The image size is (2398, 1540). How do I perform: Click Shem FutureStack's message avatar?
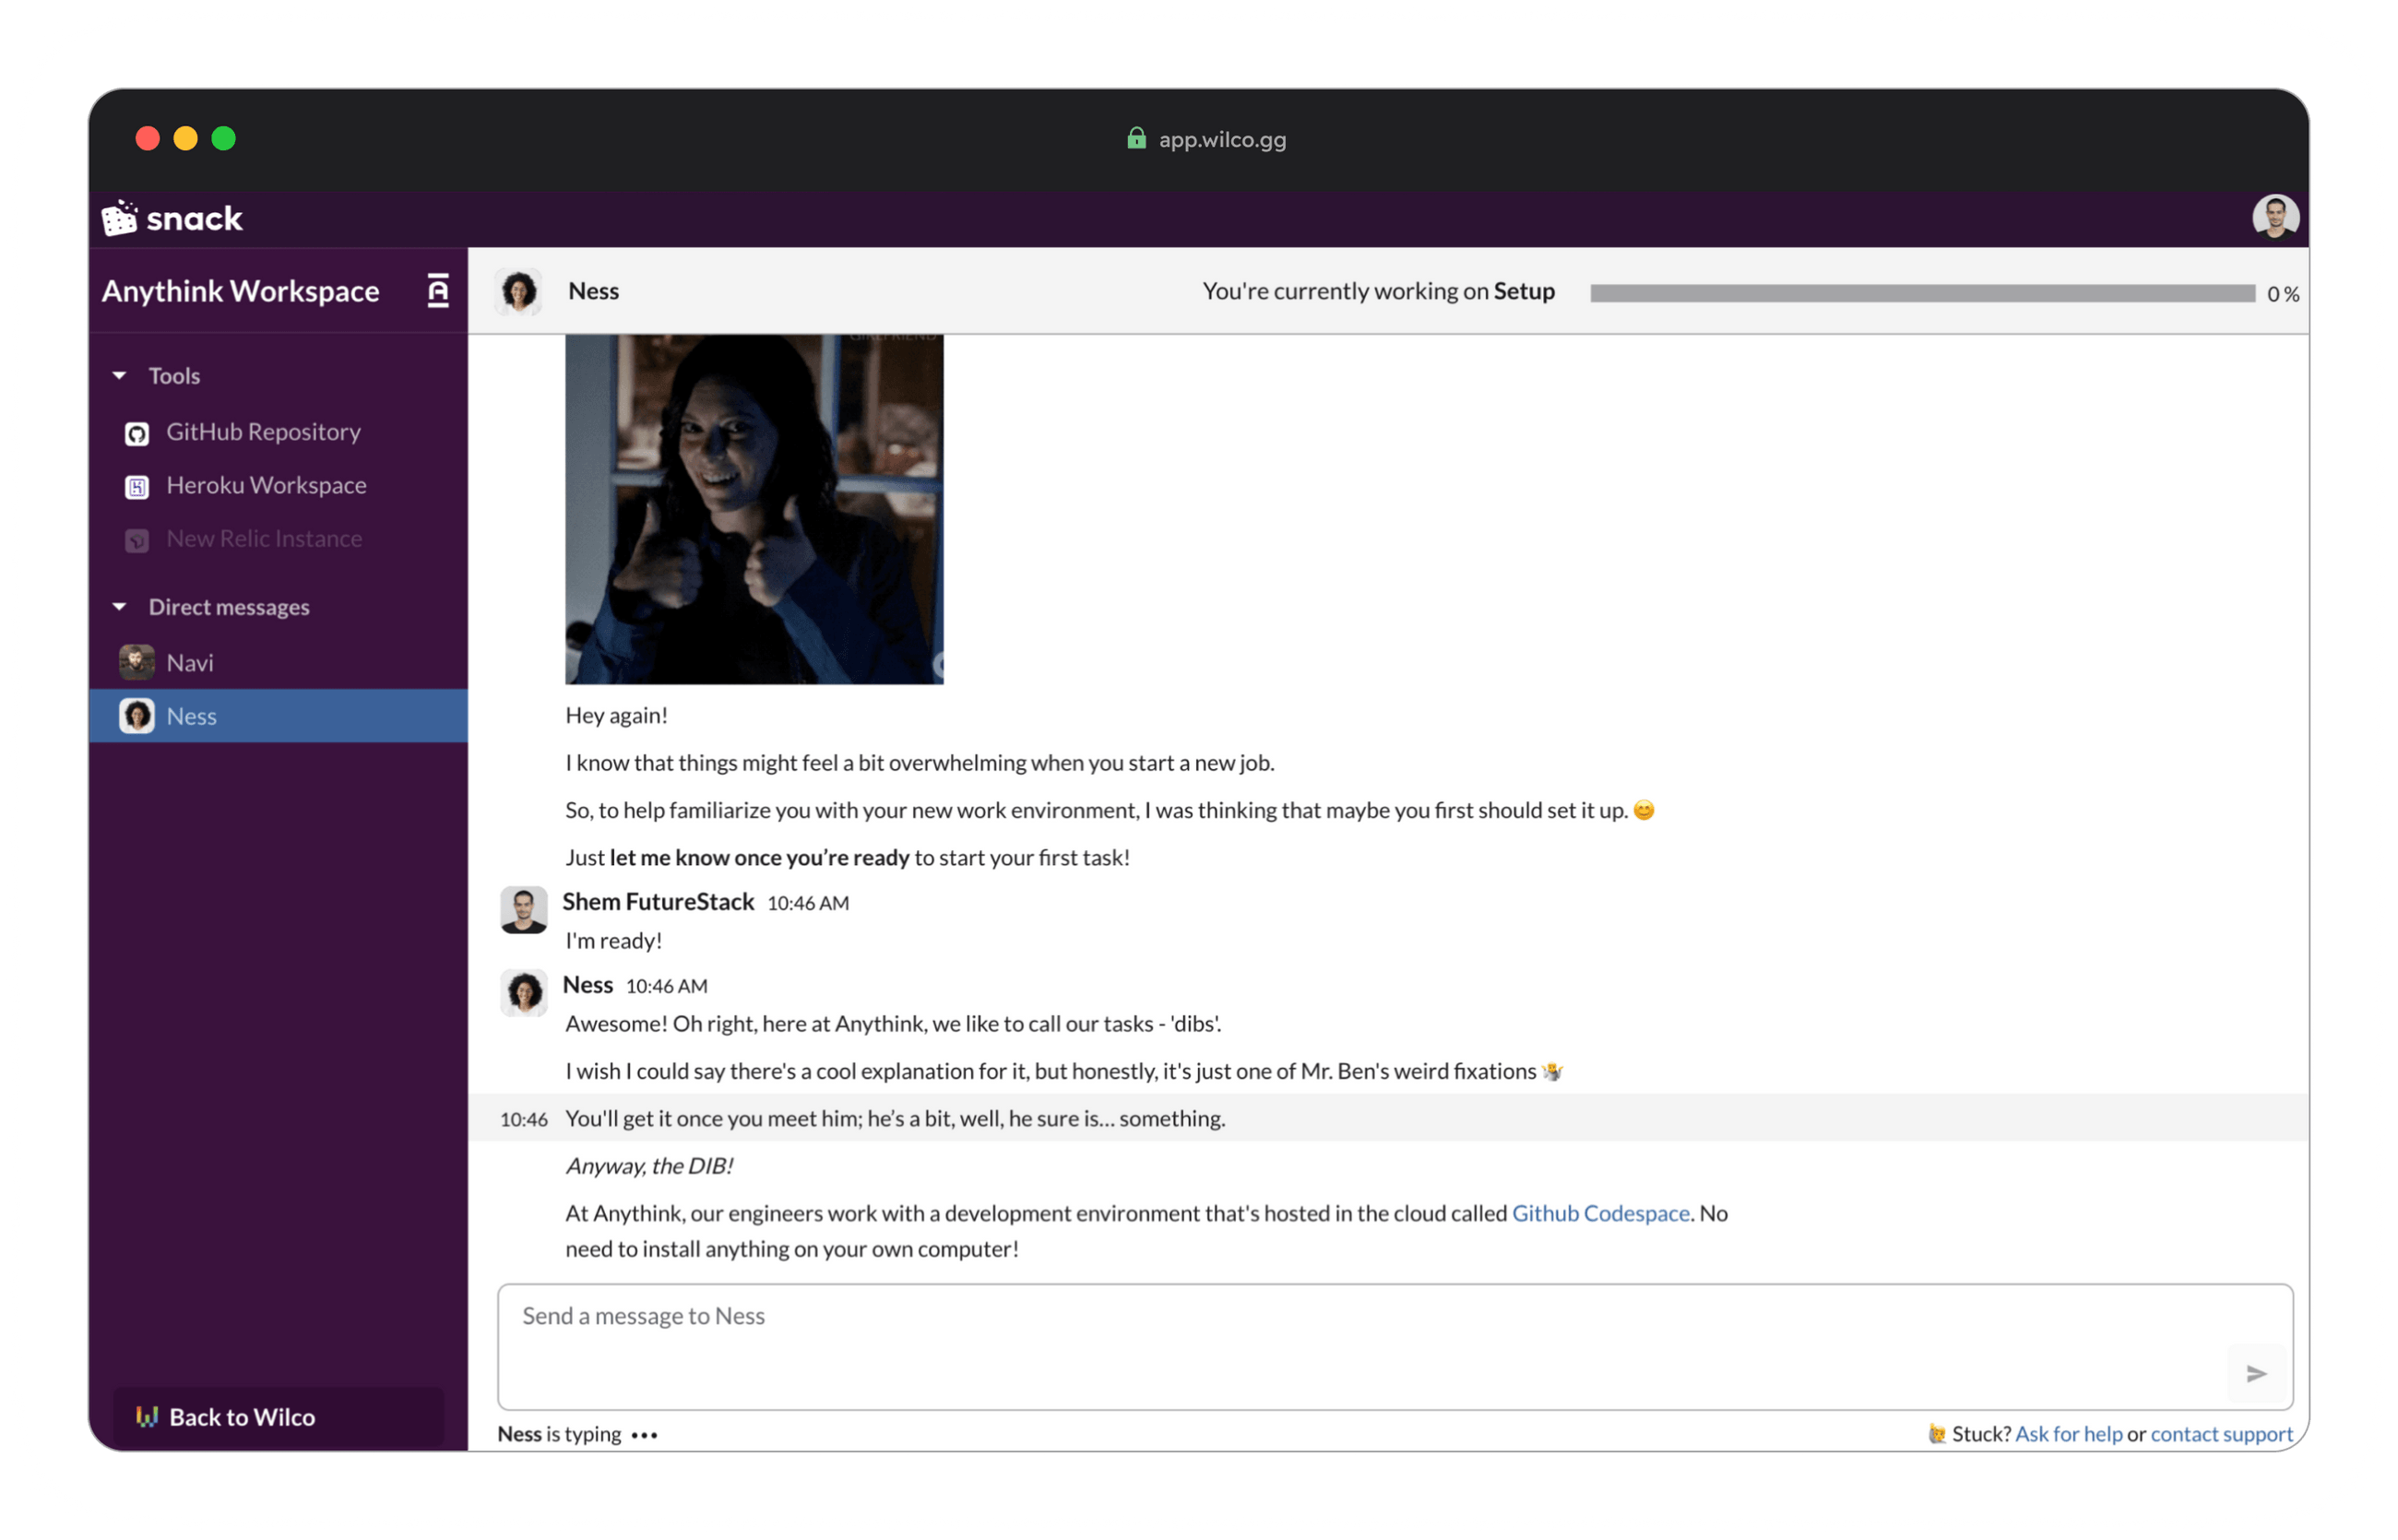click(x=523, y=910)
